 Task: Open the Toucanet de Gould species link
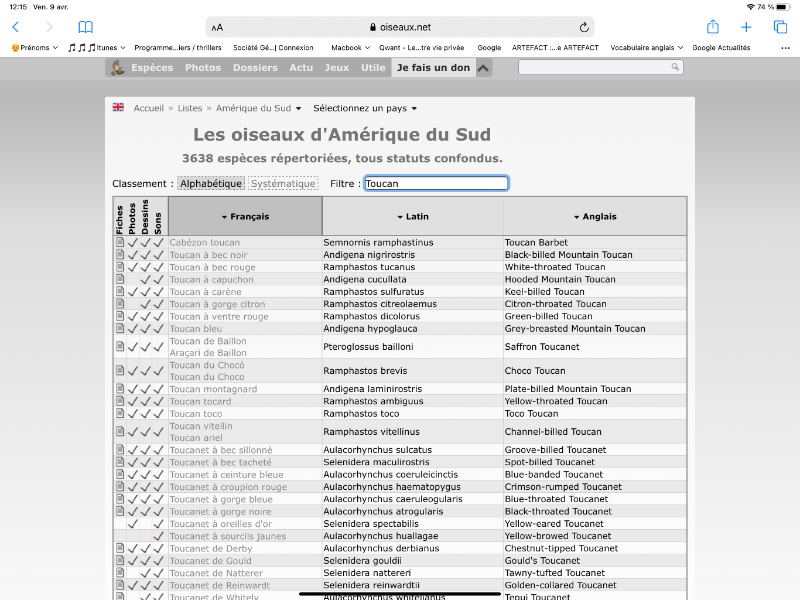point(210,561)
